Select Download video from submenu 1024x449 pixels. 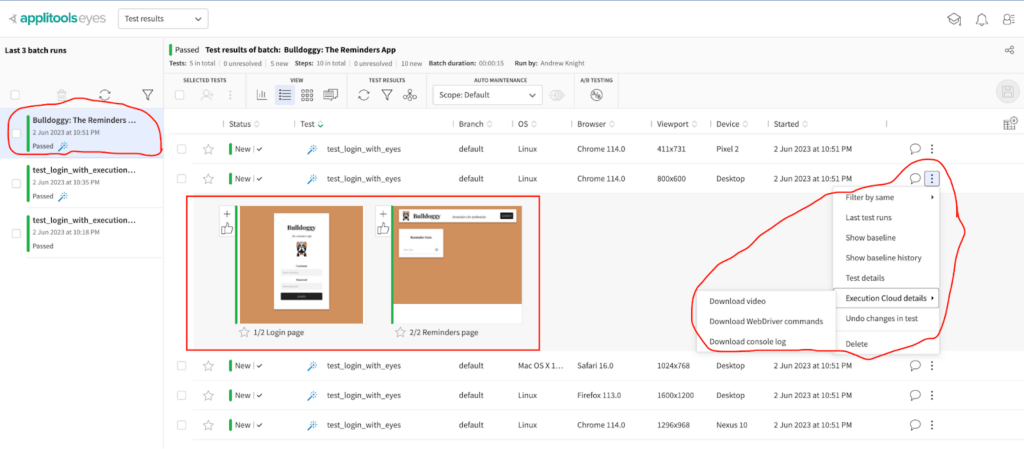[x=738, y=301]
